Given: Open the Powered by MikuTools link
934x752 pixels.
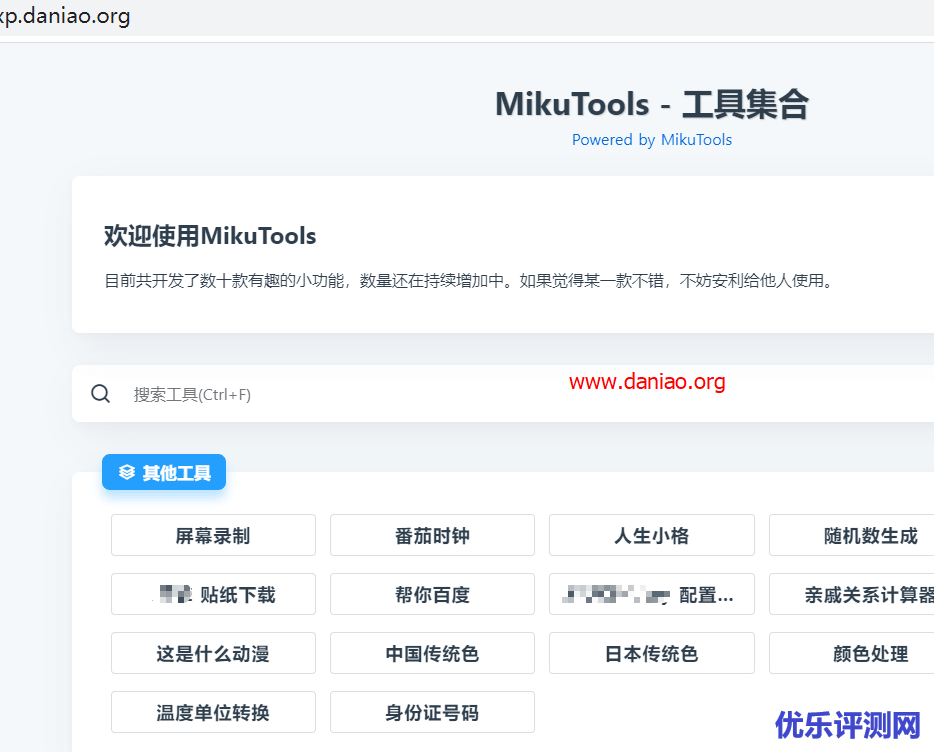Looking at the screenshot, I should click(652, 139).
